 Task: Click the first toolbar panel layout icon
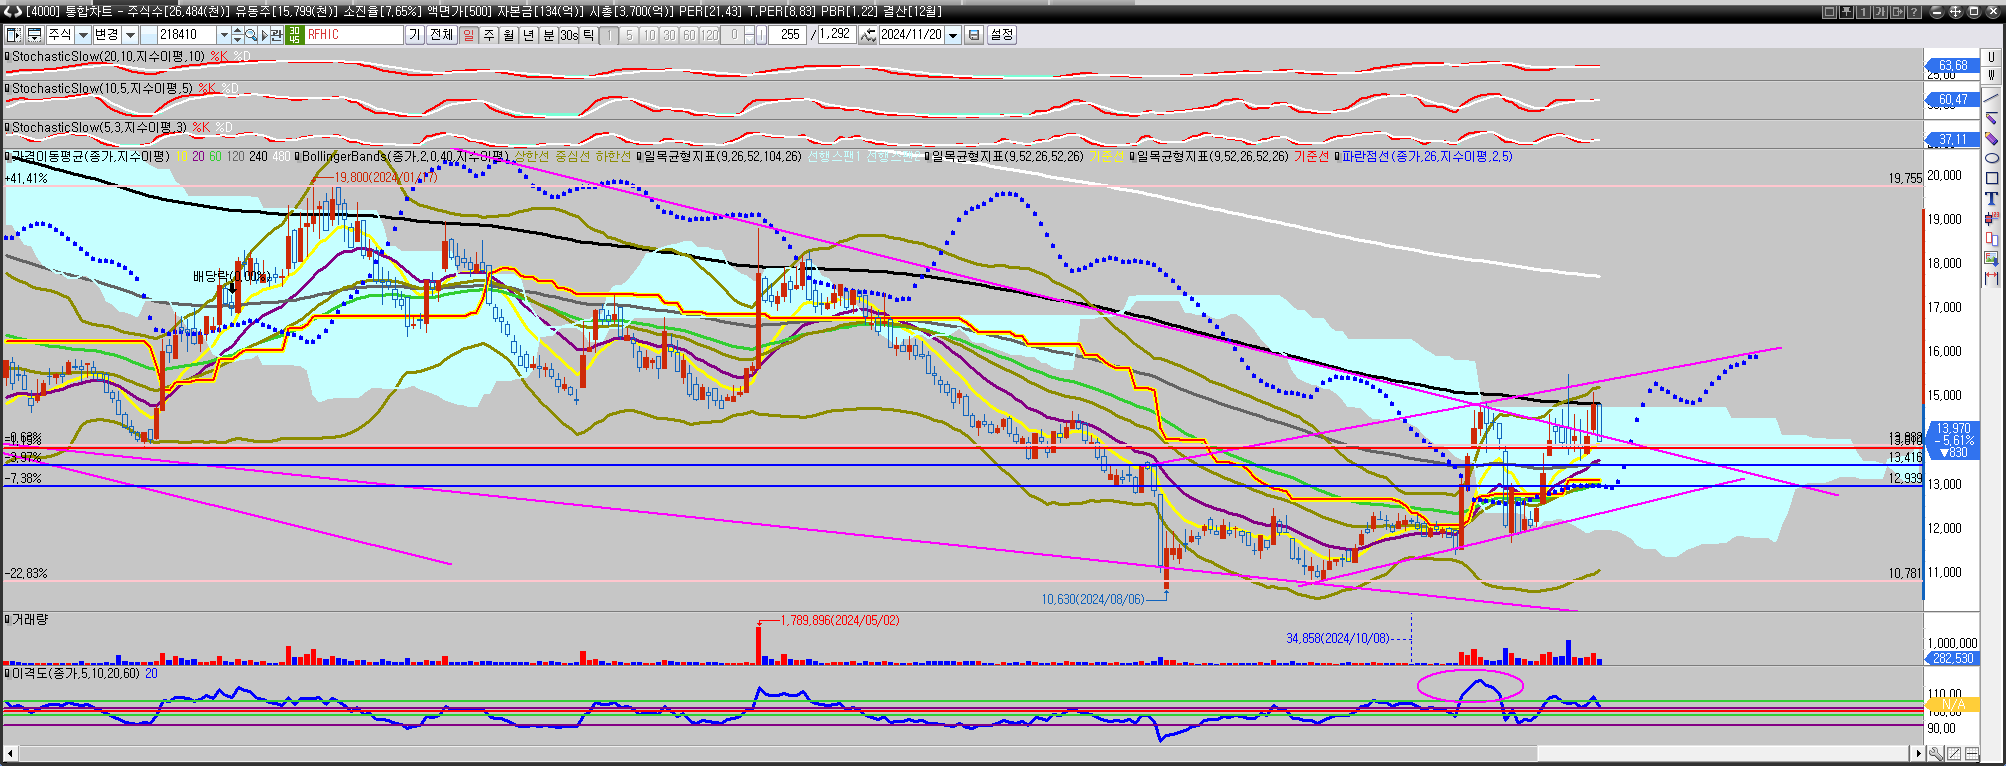coord(14,35)
